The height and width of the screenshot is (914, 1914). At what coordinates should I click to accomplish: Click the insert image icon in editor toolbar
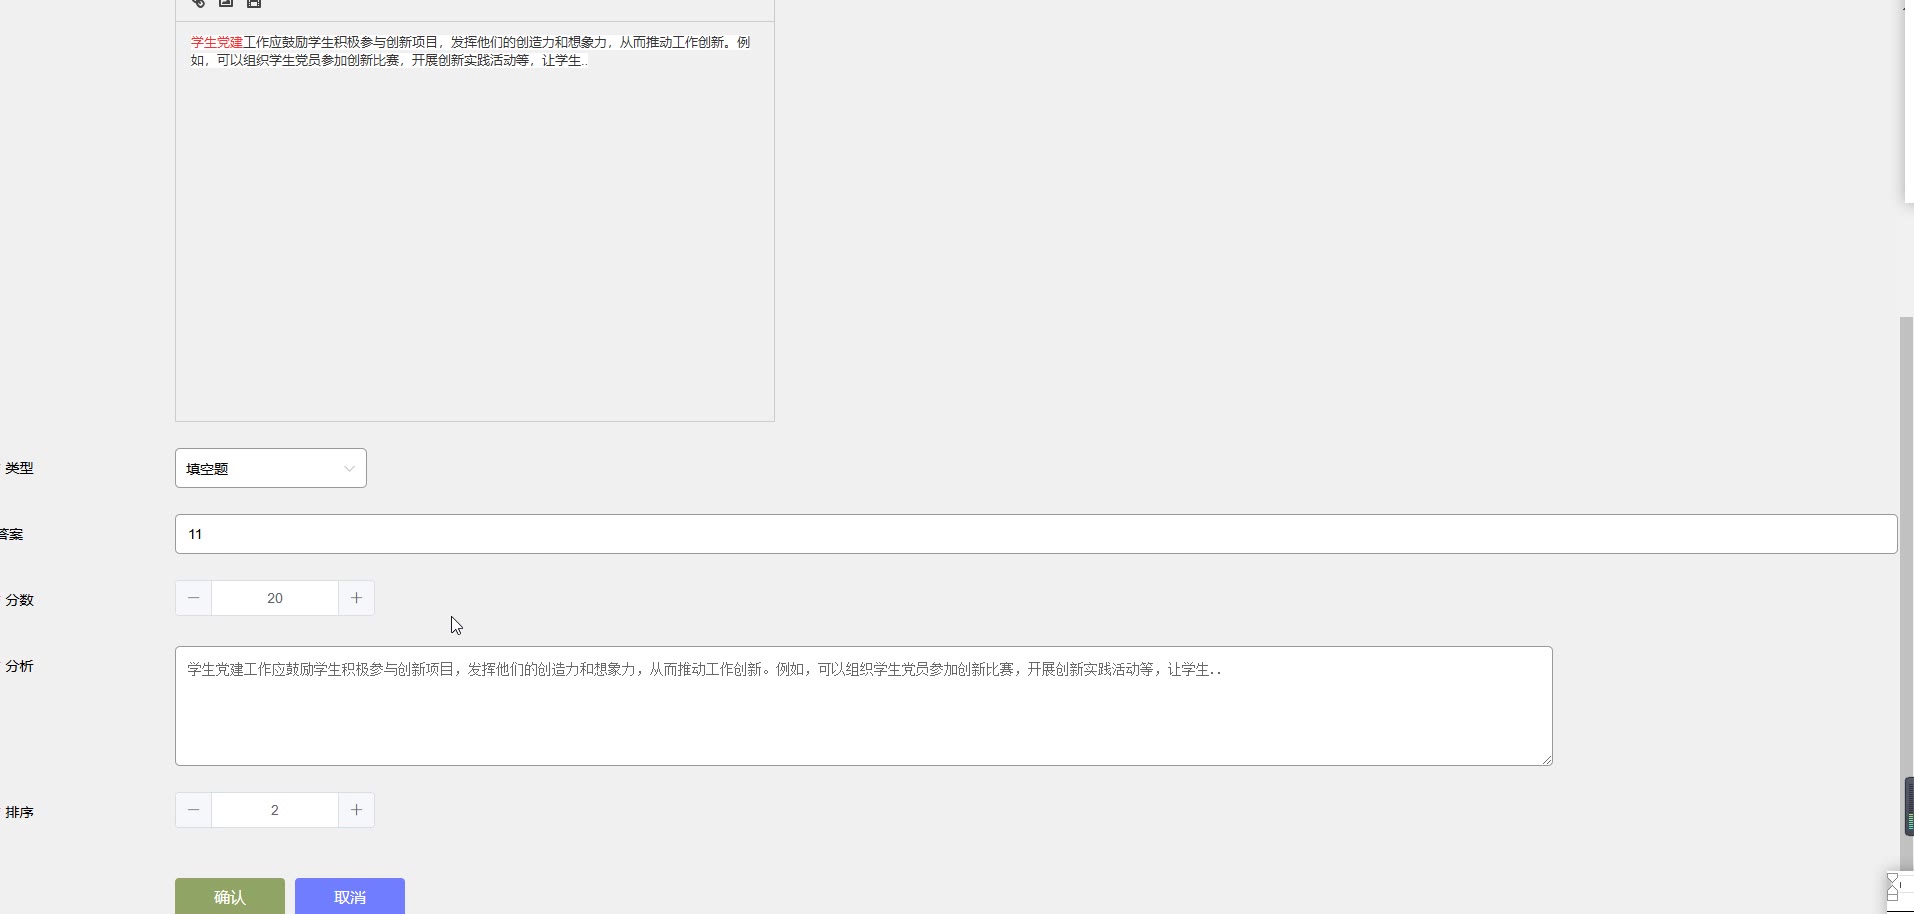point(226,3)
